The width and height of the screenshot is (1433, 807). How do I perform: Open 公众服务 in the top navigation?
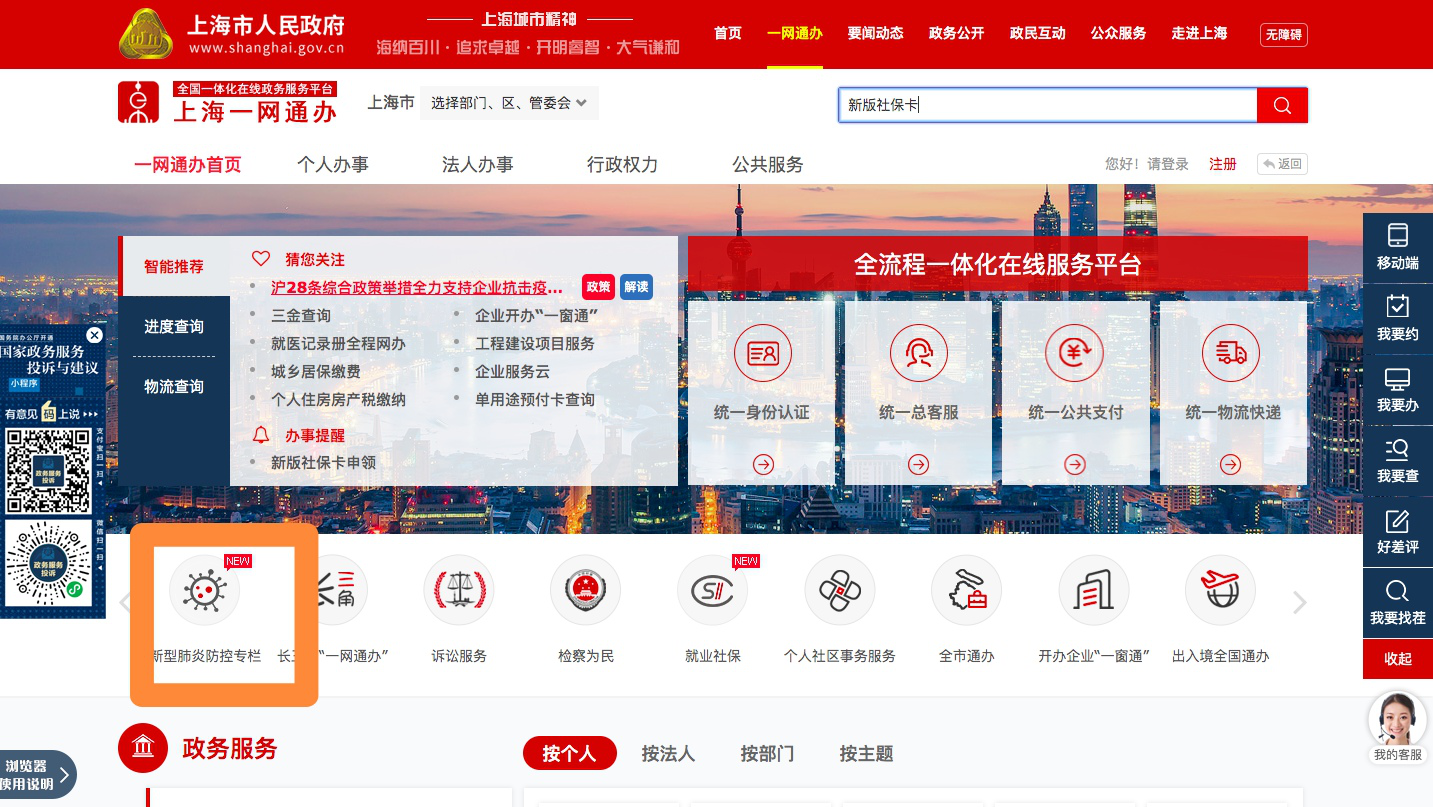[1118, 33]
